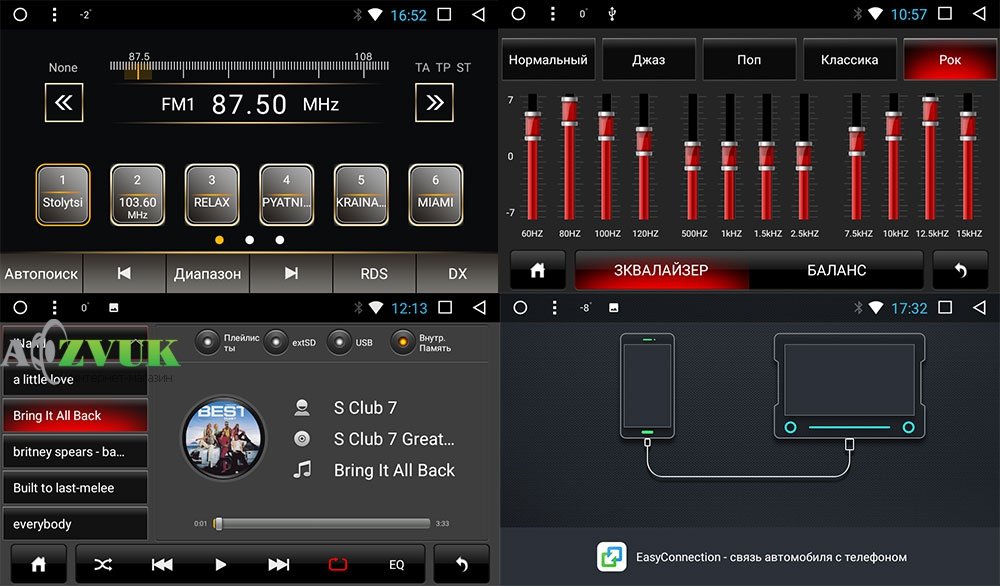Viewport: 1000px width, 586px height.
Task: Select radio preset 5 KRAINA...
Action: coord(361,195)
